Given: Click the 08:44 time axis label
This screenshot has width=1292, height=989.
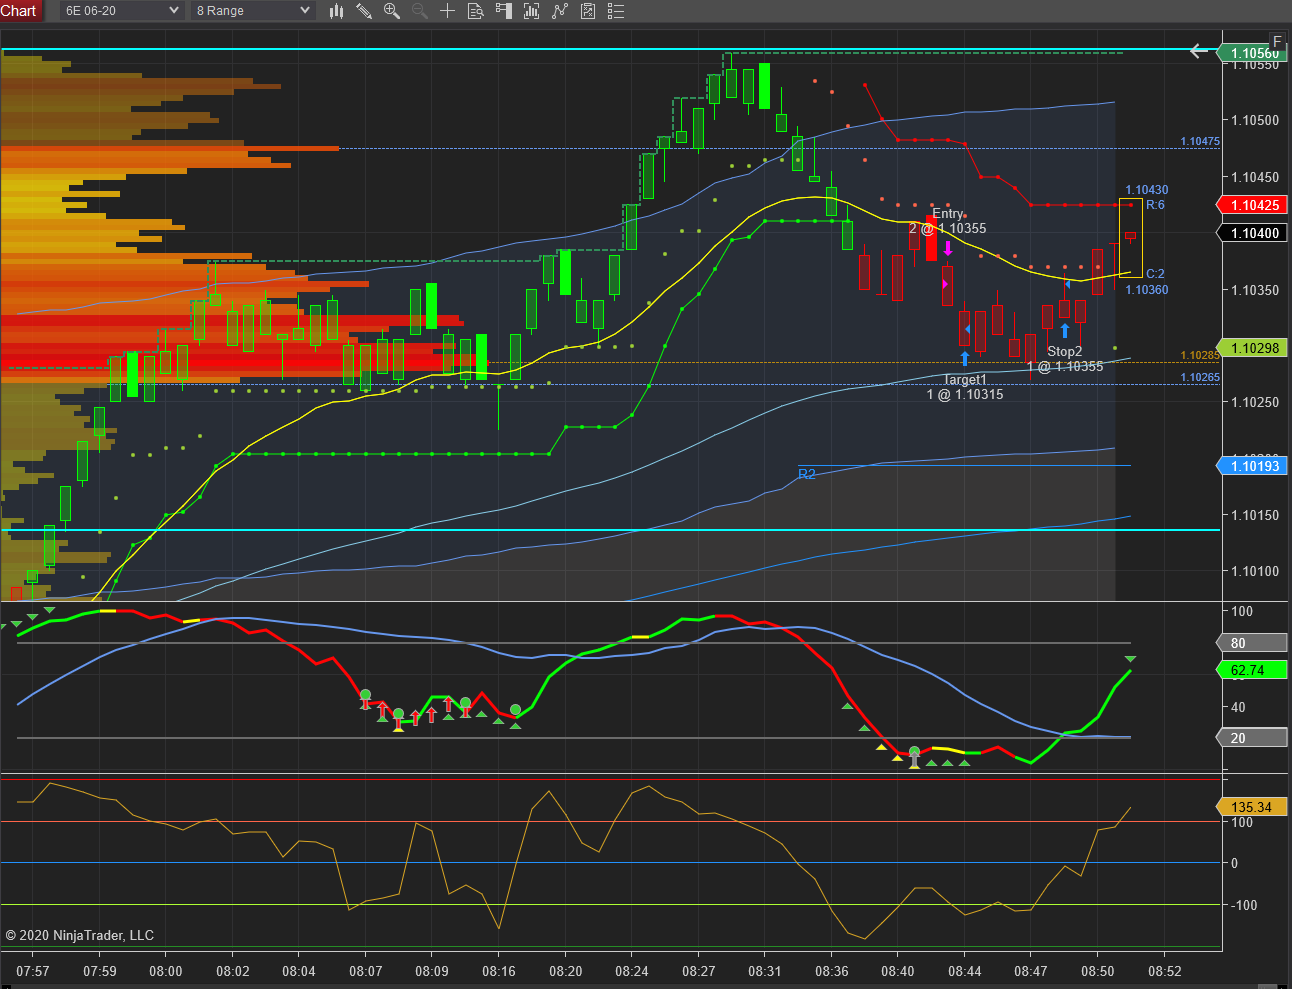Looking at the screenshot, I should pyautogui.click(x=965, y=971).
